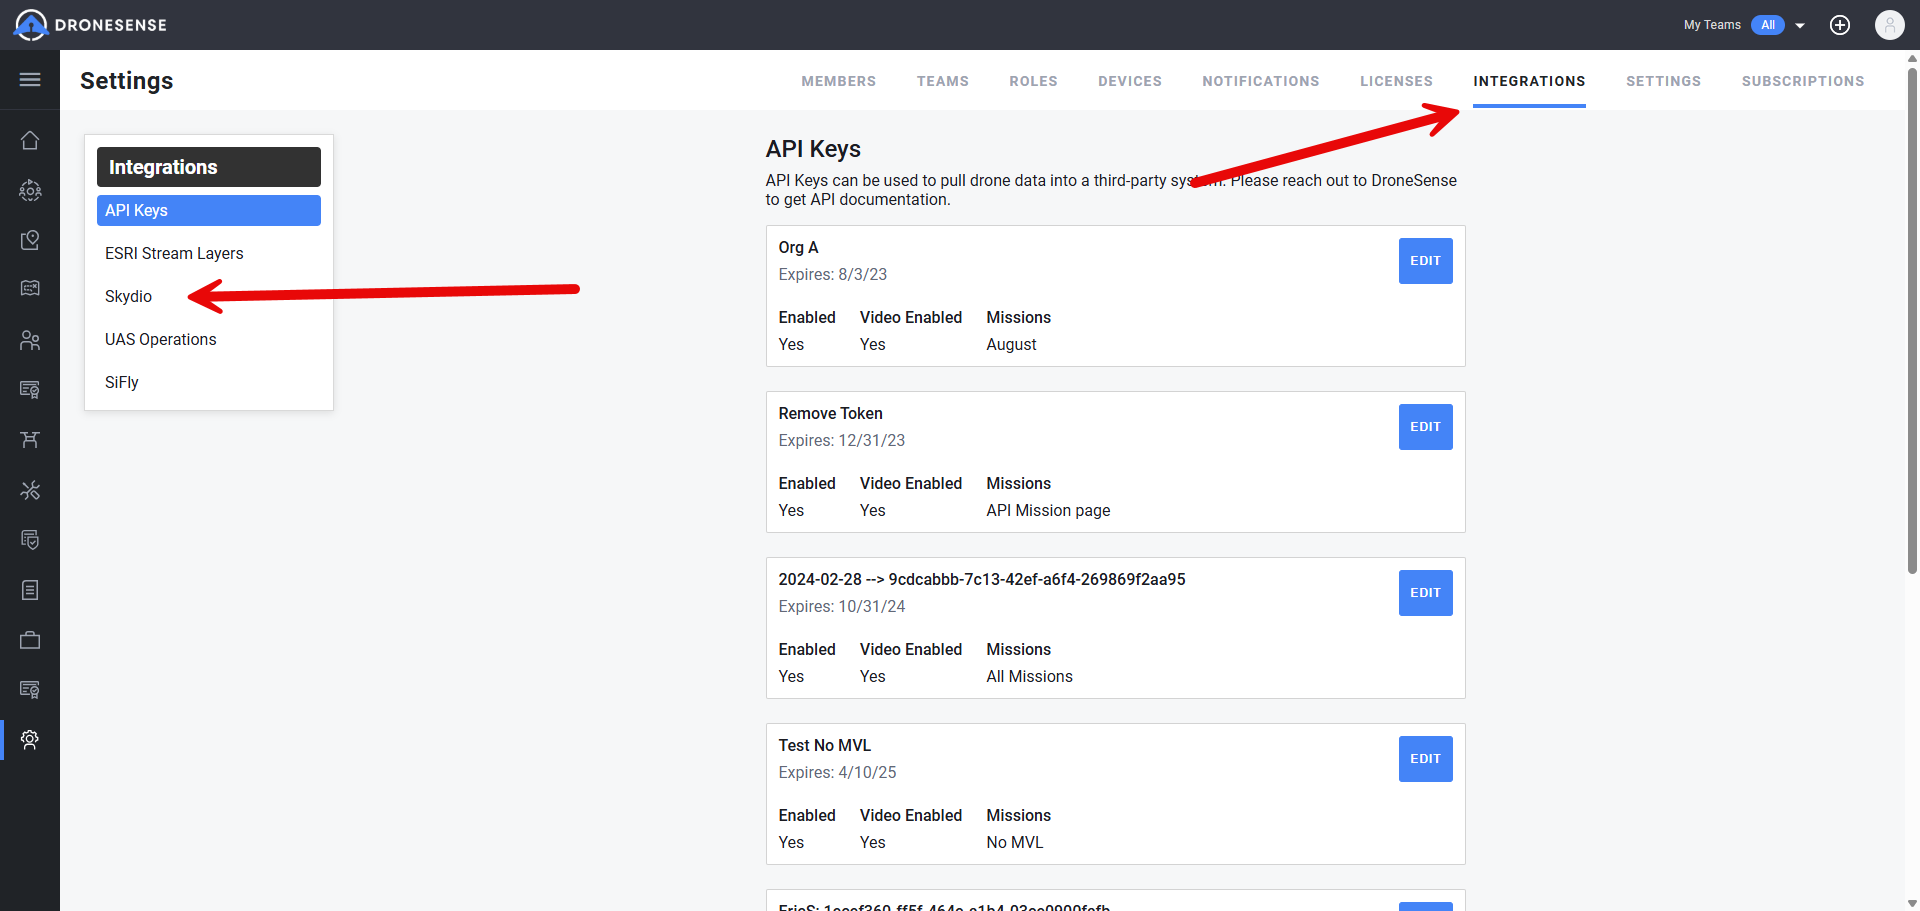Click the Integrations panel header
Viewport: 1920px width, 911px height.
tap(209, 167)
